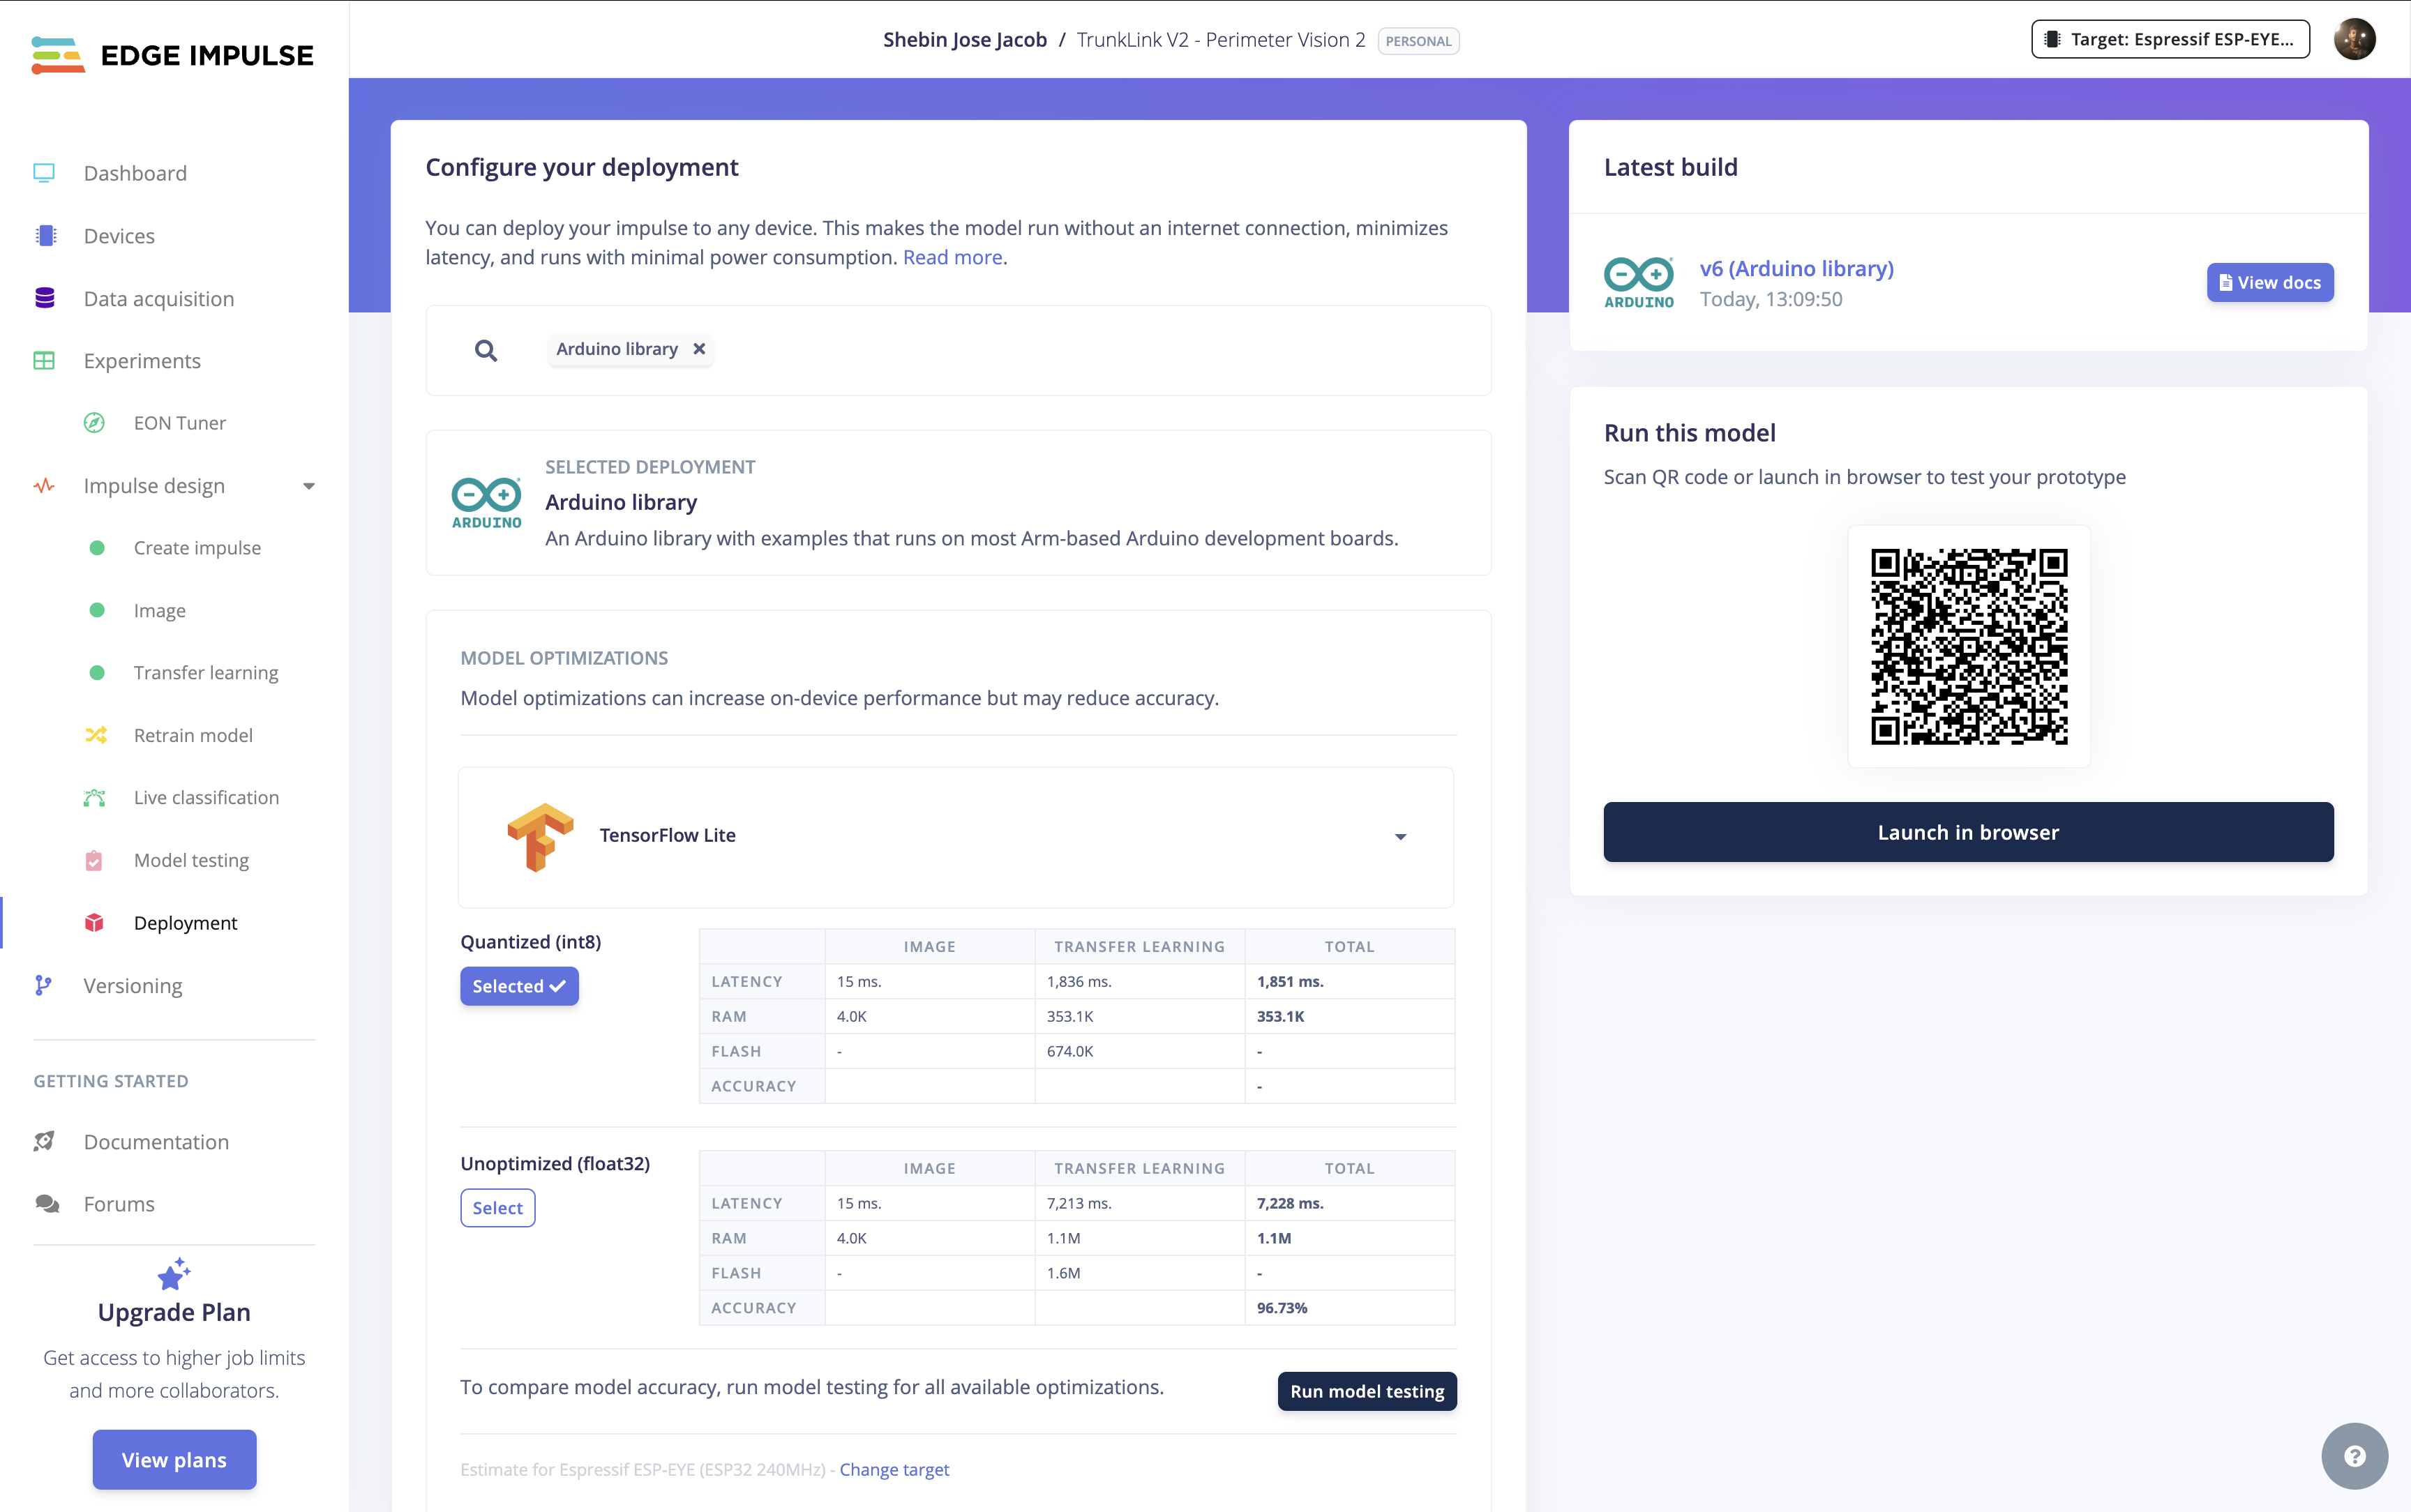Click the Model testing checkmark icon
Screen dimensions: 2411x1512
pyautogui.click(x=94, y=860)
